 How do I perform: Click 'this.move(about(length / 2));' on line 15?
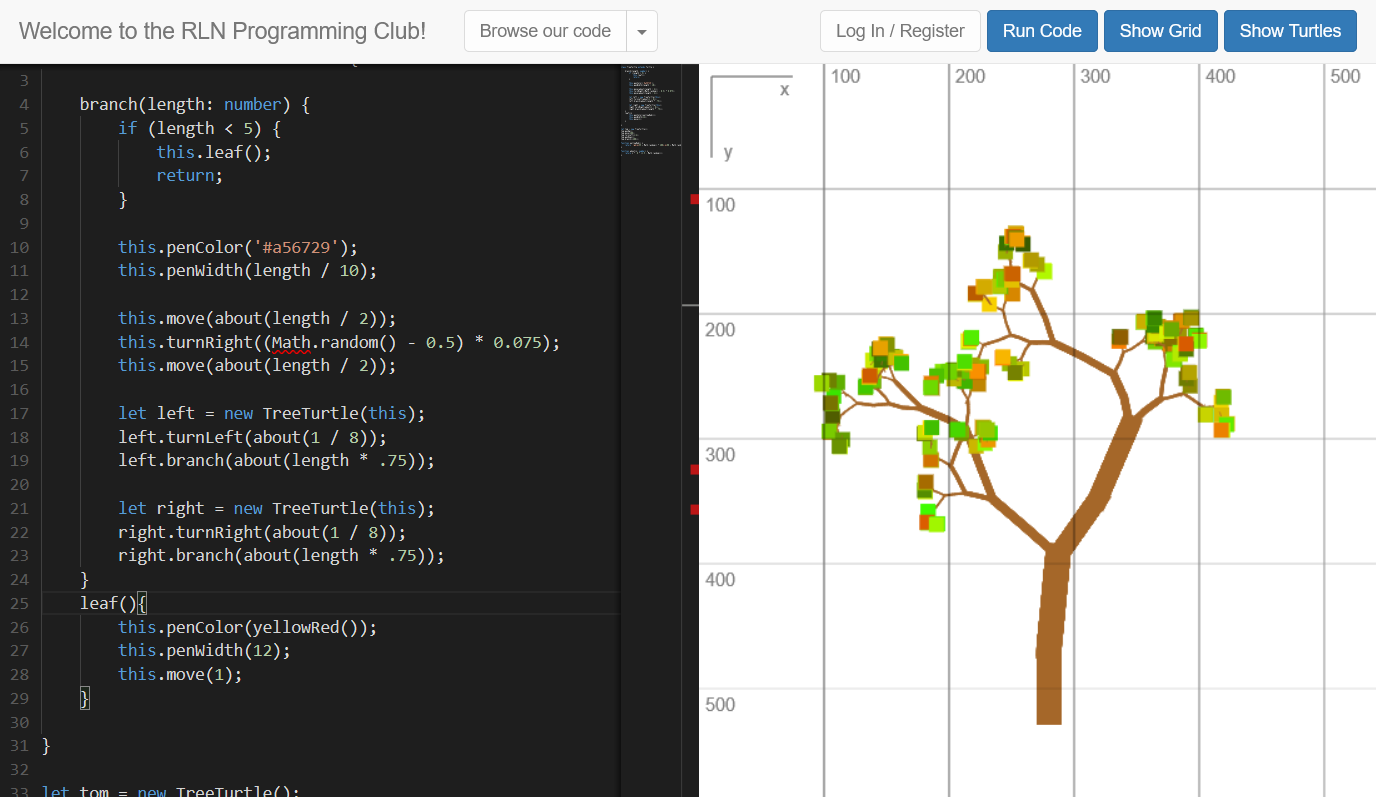(x=257, y=365)
